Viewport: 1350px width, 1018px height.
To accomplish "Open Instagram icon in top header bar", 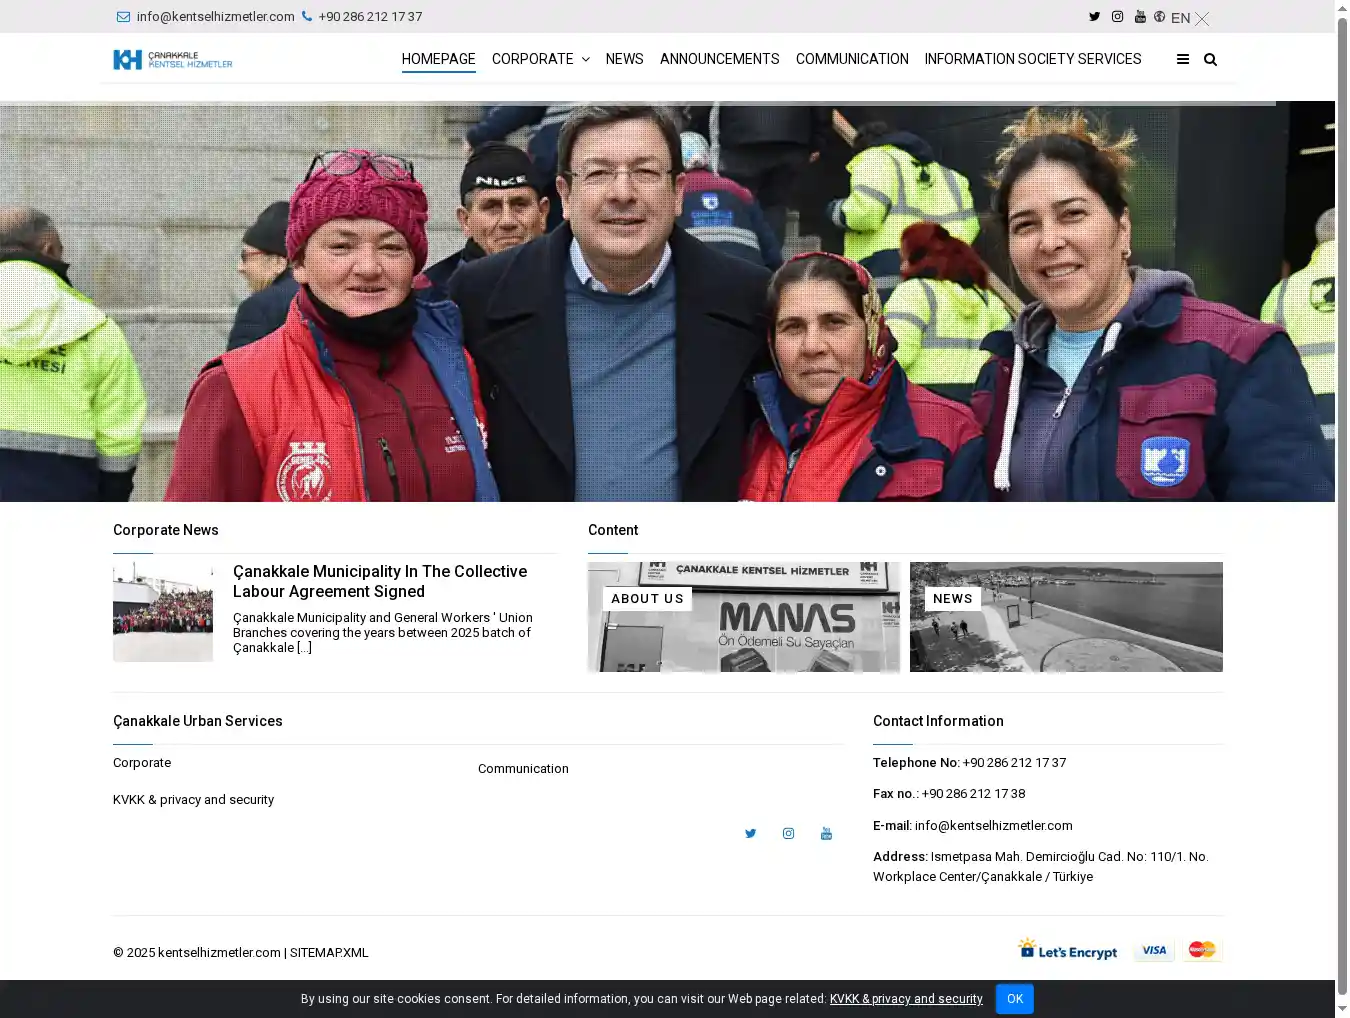I will [x=1117, y=16].
